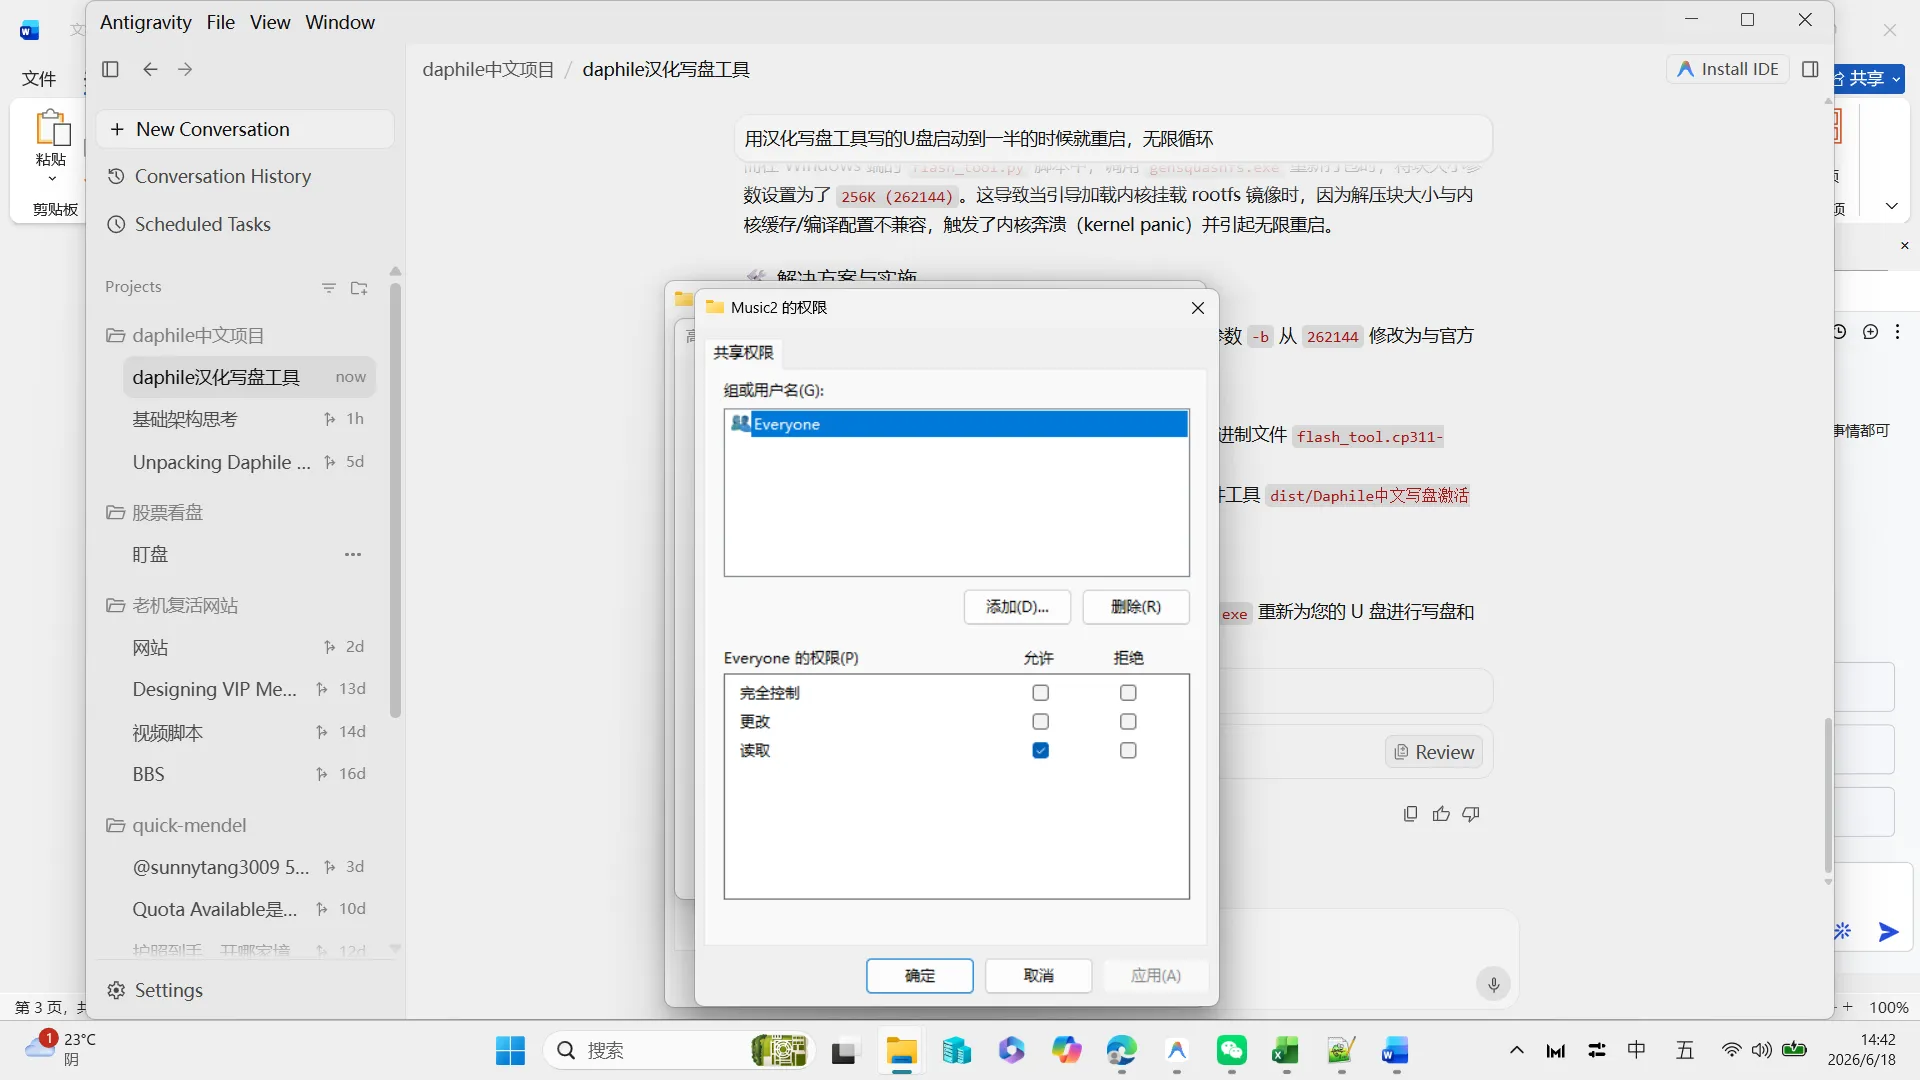Open Copilot from the taskbar
This screenshot has width=1920, height=1080.
pyautogui.click(x=1066, y=1050)
